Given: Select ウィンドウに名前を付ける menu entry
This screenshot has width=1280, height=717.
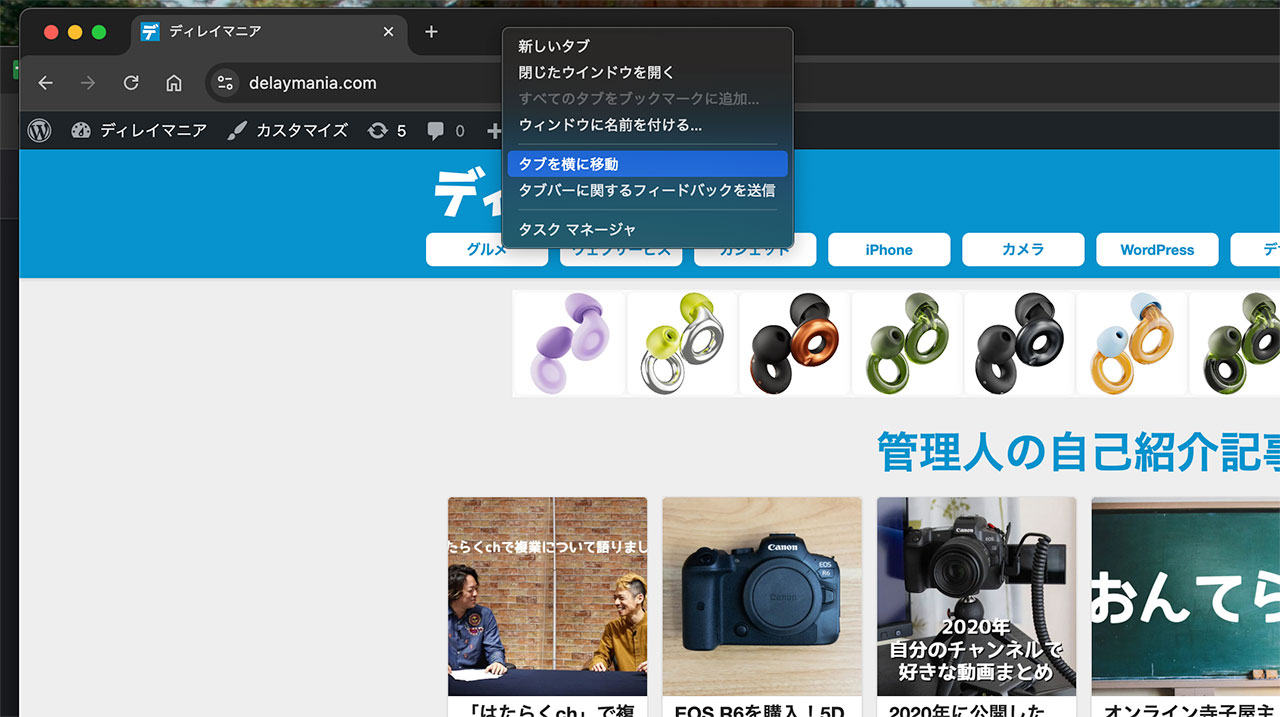Looking at the screenshot, I should [x=610, y=125].
